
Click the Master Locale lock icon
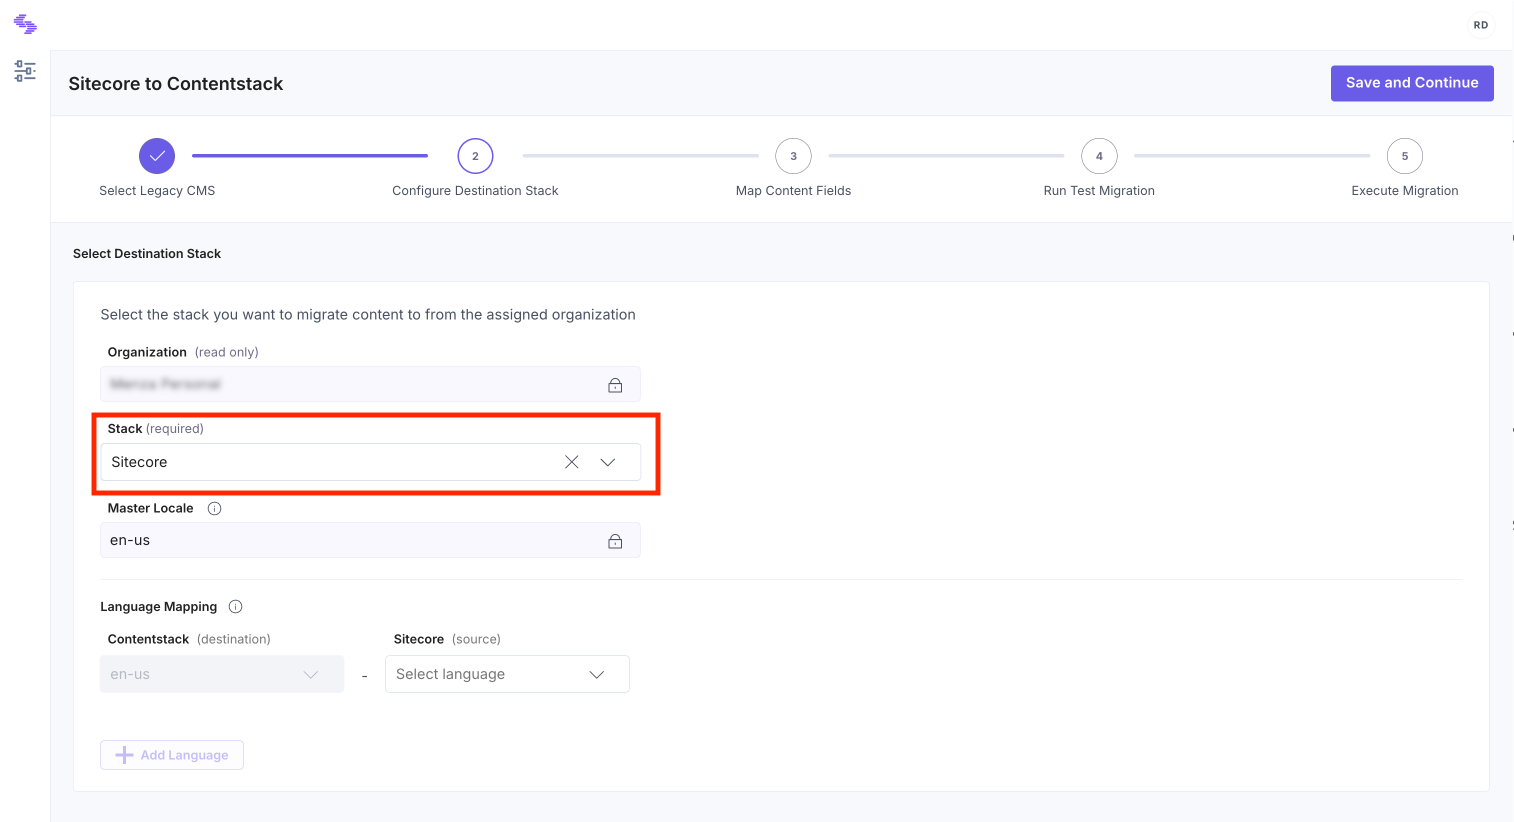click(615, 541)
